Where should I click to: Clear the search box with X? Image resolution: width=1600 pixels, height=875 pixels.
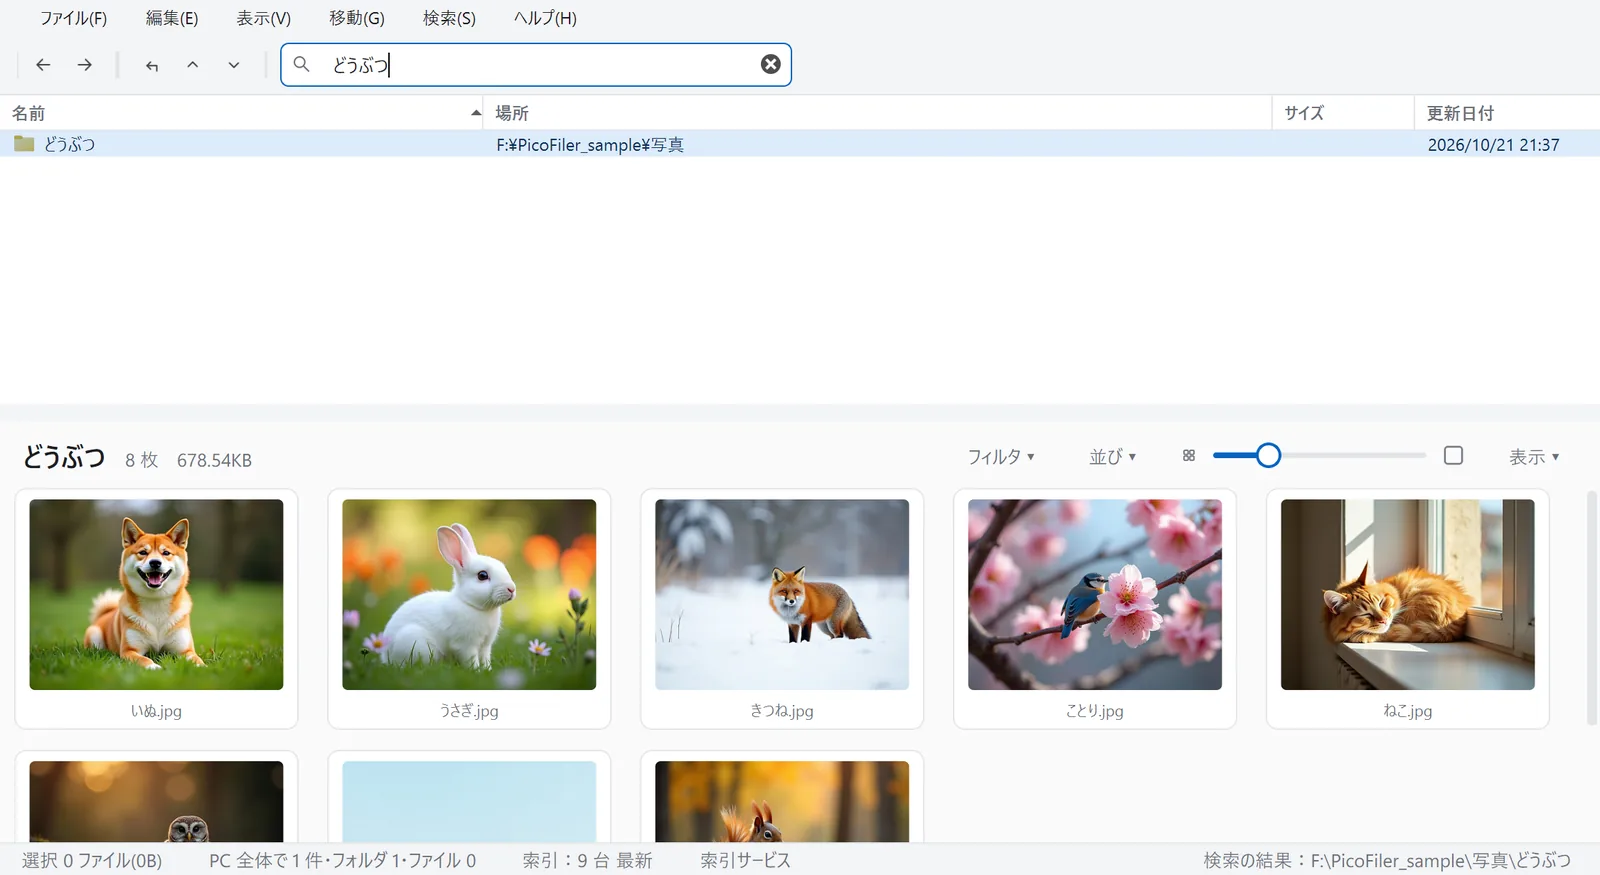pyautogui.click(x=771, y=64)
